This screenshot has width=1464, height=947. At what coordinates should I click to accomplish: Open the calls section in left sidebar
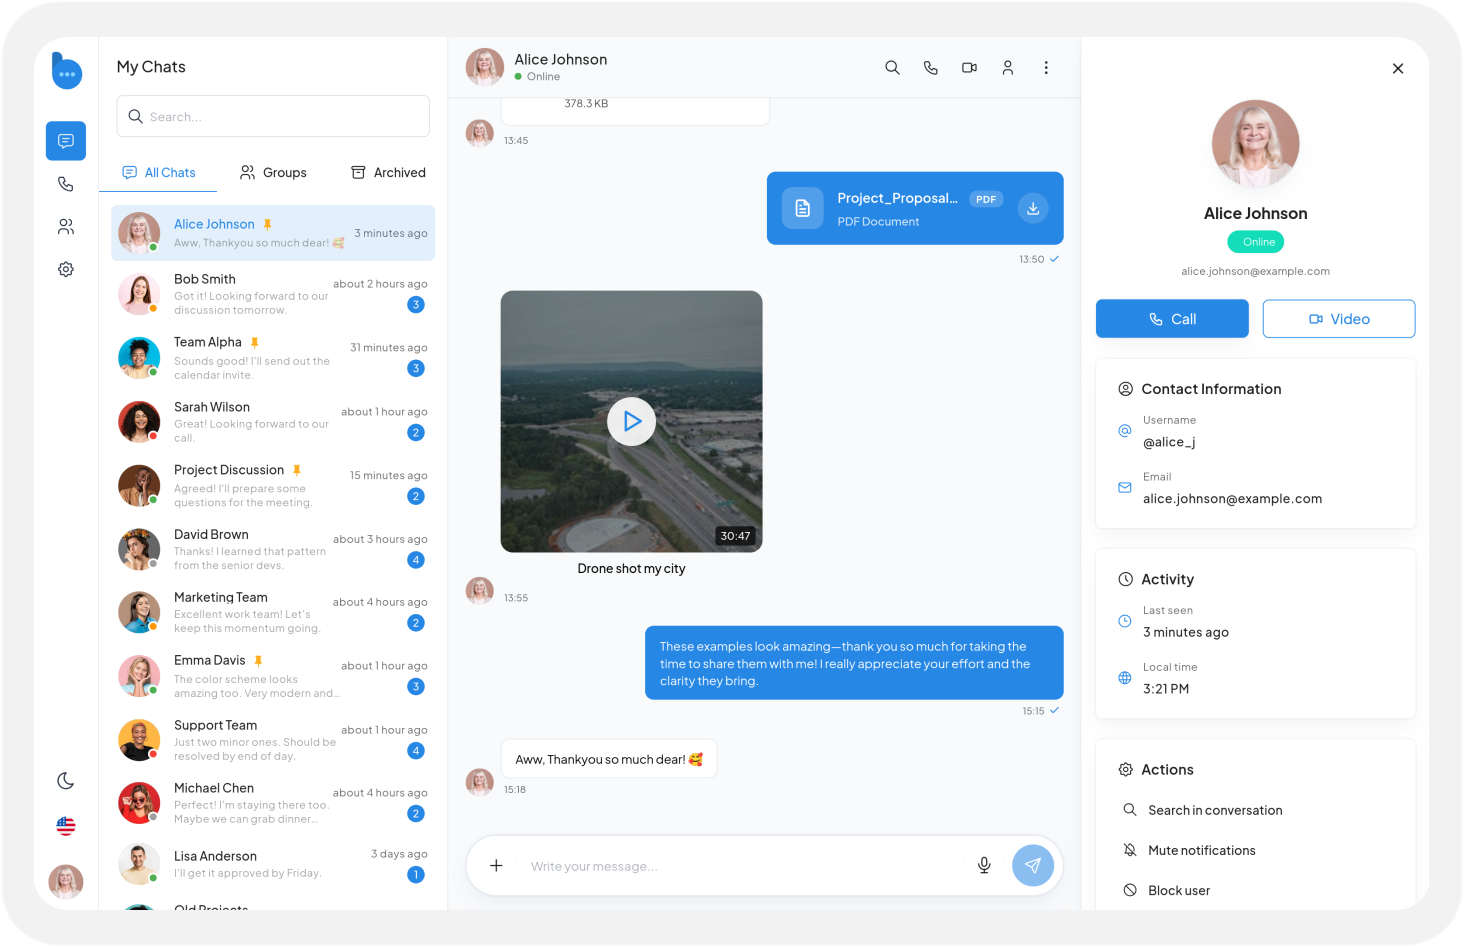pos(66,184)
